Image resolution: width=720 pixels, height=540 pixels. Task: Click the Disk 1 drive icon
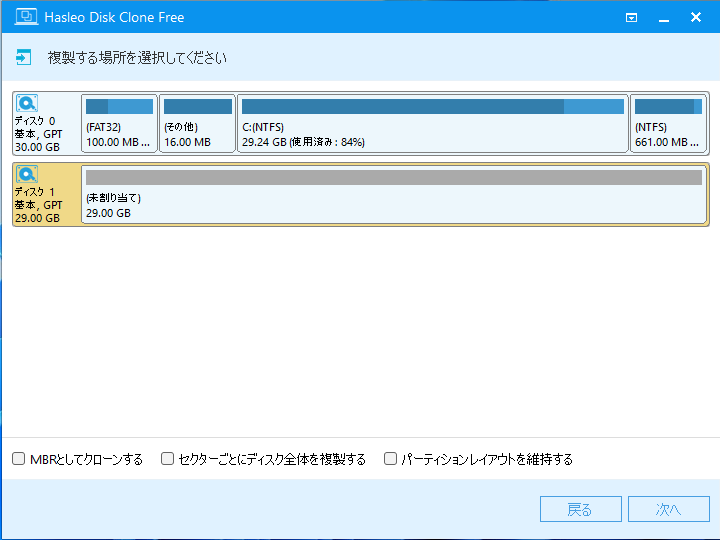[27, 174]
